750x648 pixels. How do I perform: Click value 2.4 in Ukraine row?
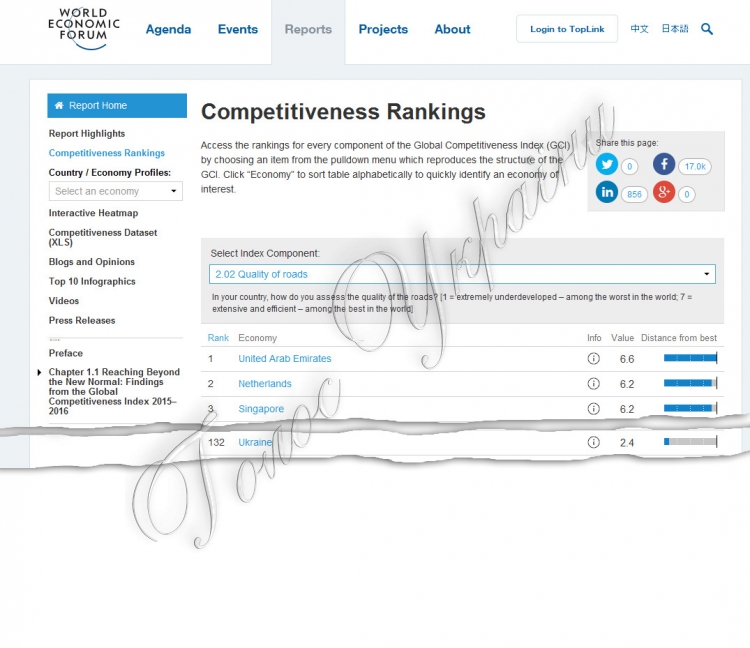coord(627,443)
